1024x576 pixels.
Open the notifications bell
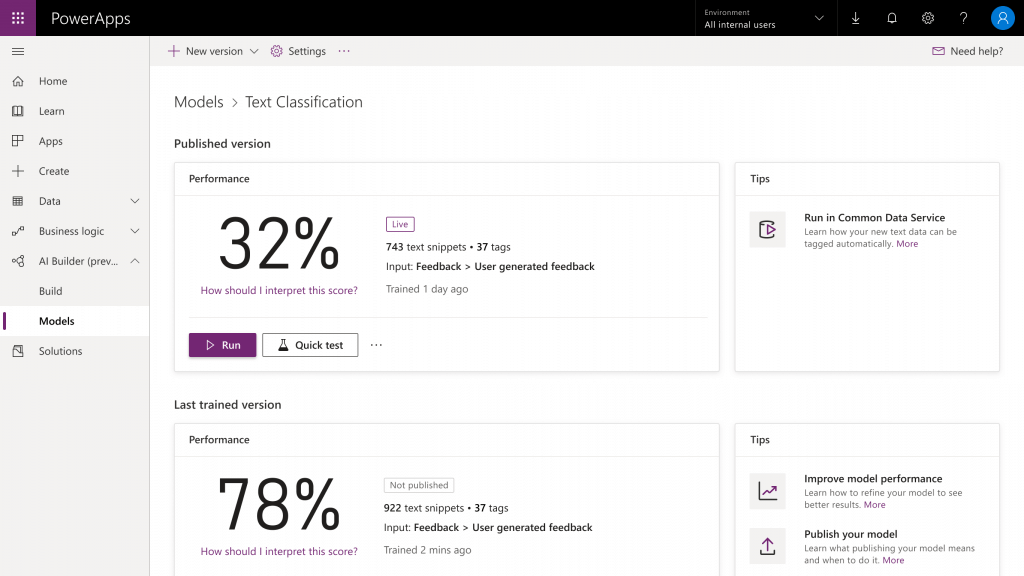[x=891, y=18]
